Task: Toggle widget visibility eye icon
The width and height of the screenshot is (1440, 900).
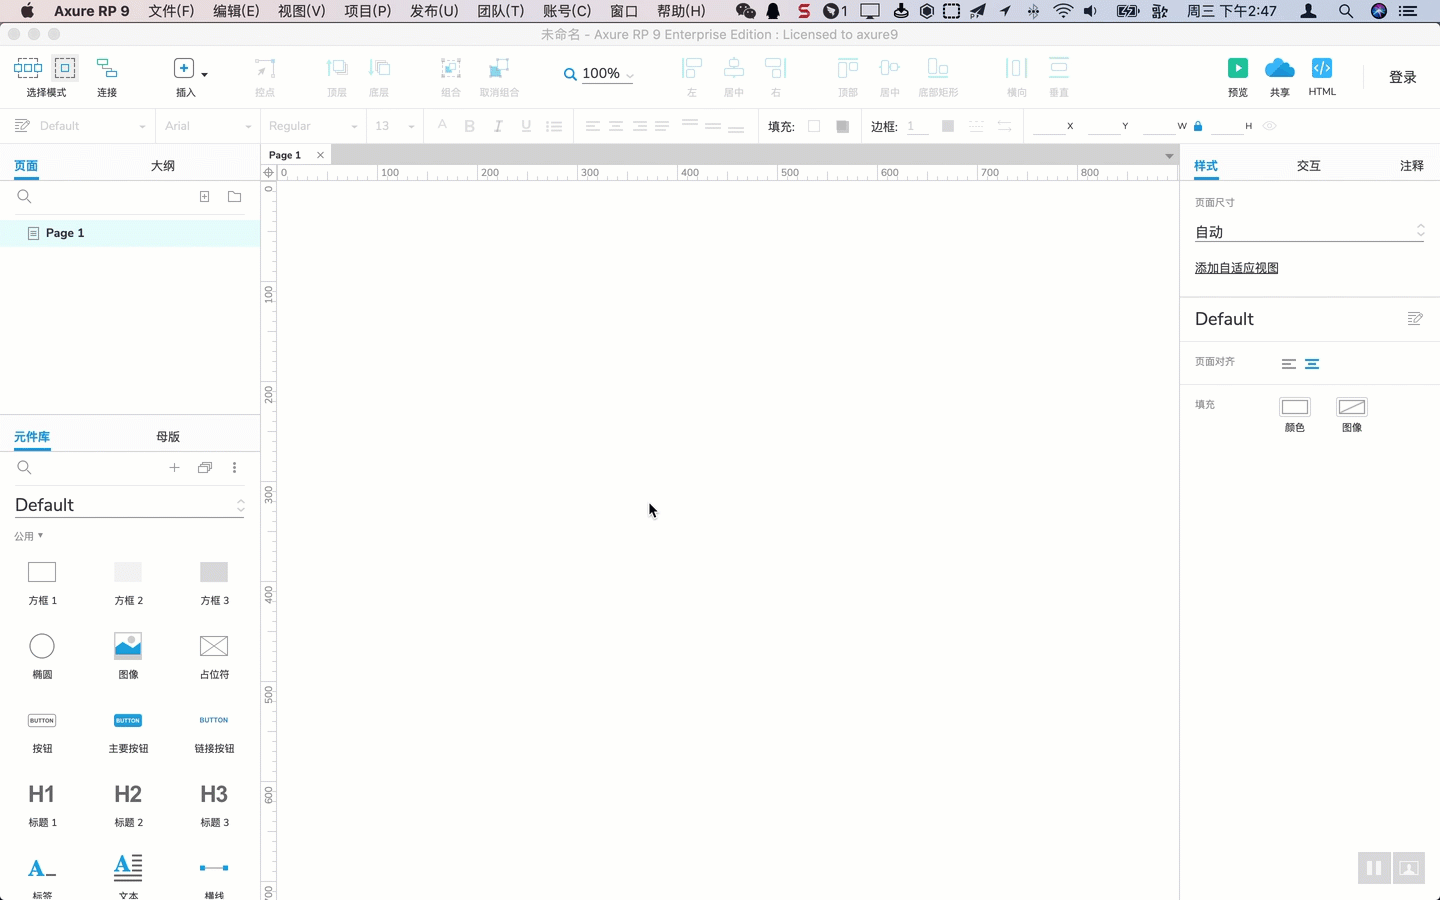Action: (x=1270, y=126)
